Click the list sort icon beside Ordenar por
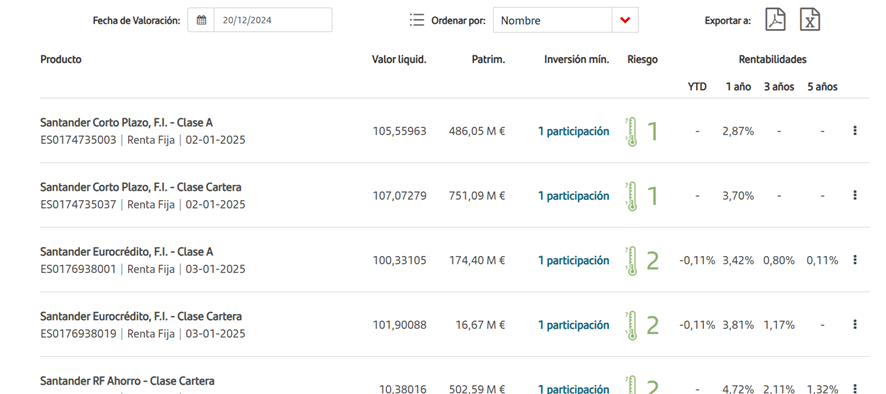 tap(416, 20)
